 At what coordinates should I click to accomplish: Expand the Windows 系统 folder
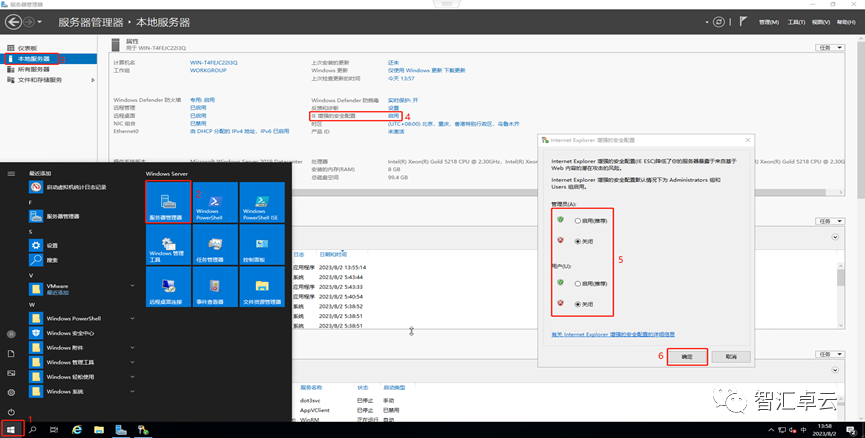(132, 391)
